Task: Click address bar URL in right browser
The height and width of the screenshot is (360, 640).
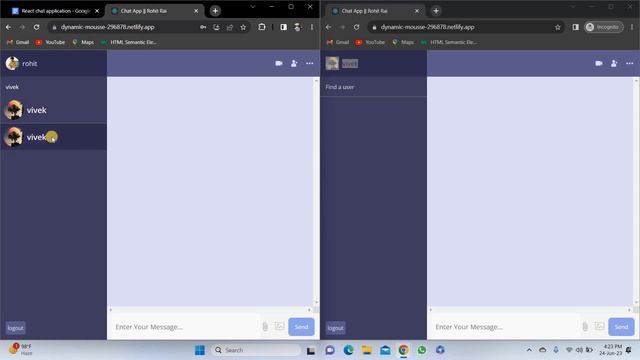Action: click(x=427, y=27)
